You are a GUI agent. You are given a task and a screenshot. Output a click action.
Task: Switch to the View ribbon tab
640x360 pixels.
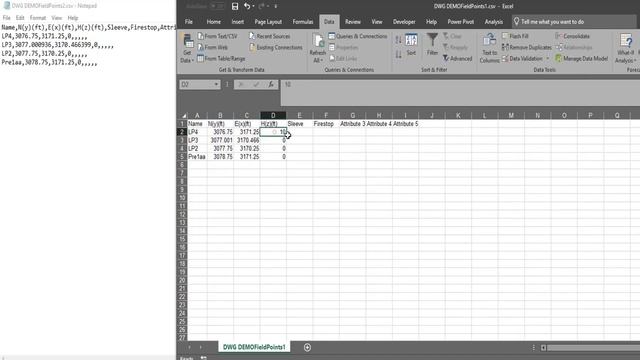[x=377, y=22]
